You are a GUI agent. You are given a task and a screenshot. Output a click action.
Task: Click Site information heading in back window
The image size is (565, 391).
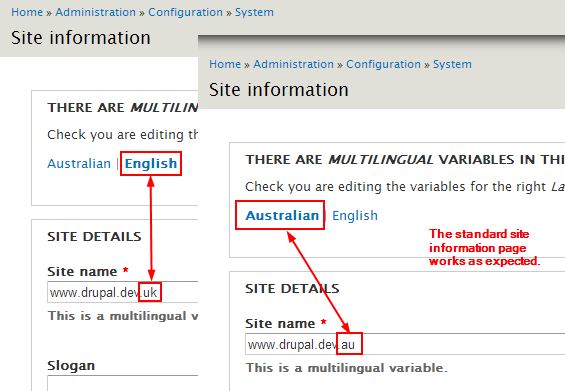click(81, 38)
